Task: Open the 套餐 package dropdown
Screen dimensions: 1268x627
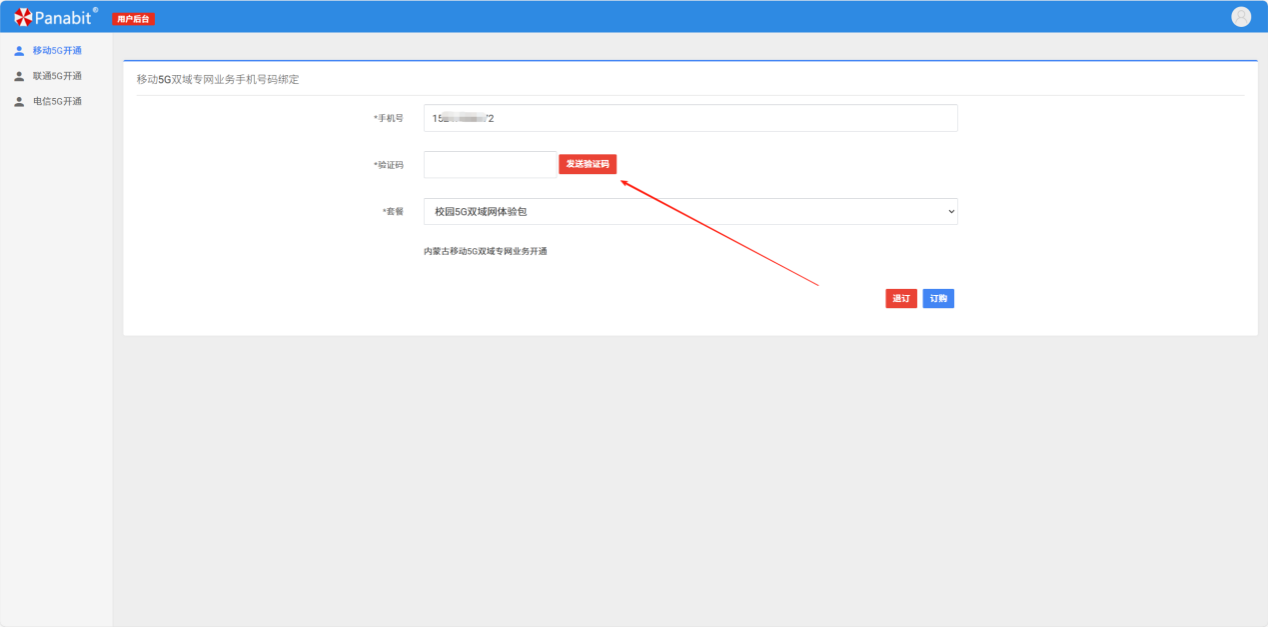Action: point(690,212)
